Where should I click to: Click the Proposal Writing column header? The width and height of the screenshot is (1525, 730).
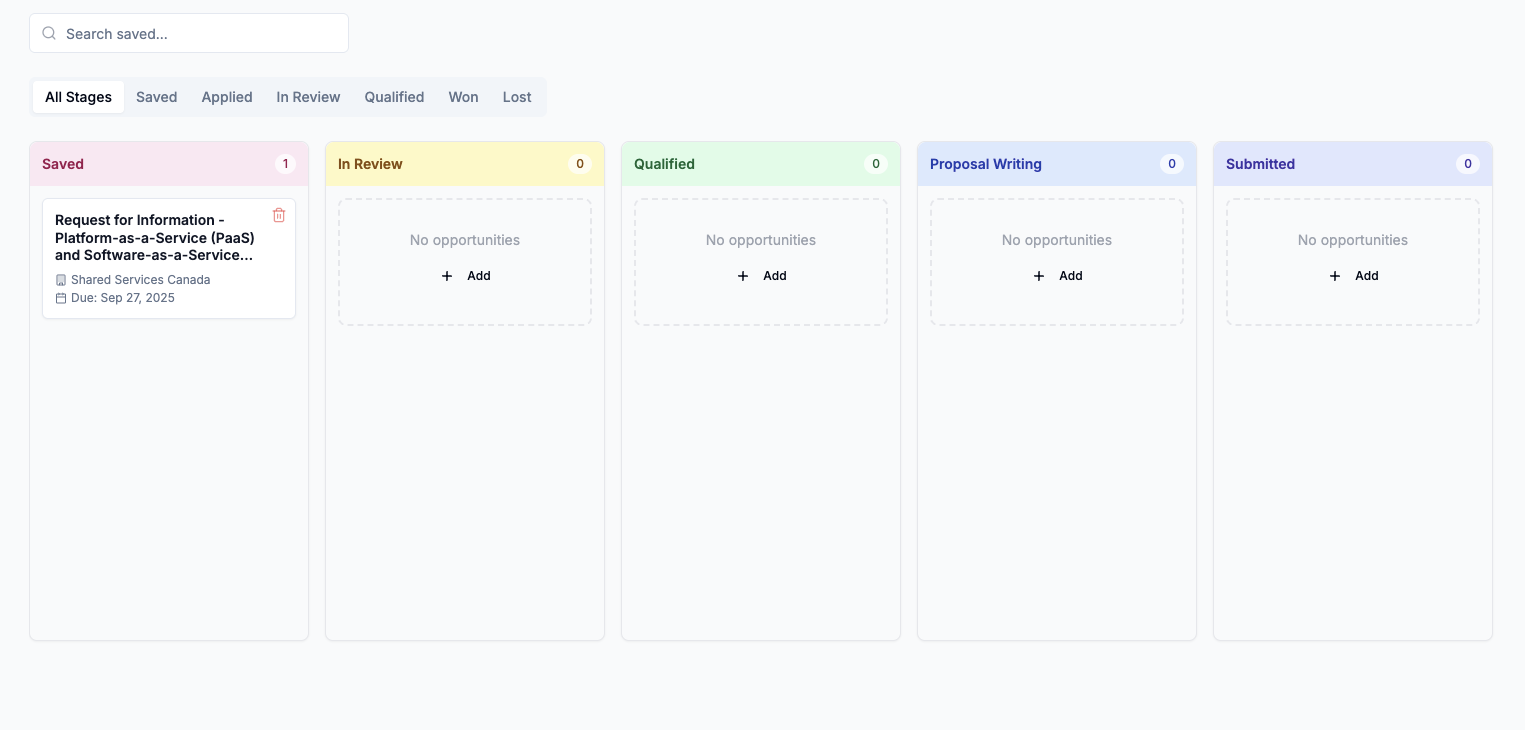tap(986, 164)
